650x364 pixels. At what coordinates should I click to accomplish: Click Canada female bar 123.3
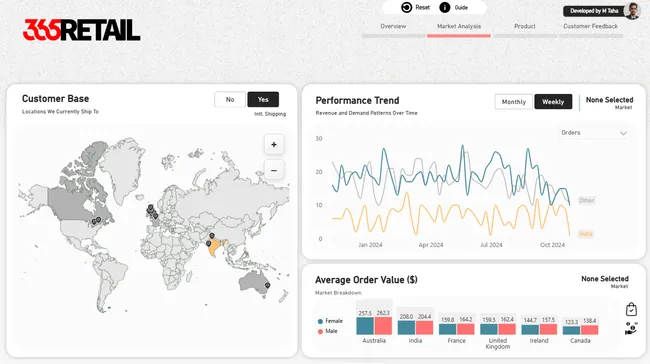click(x=571, y=330)
